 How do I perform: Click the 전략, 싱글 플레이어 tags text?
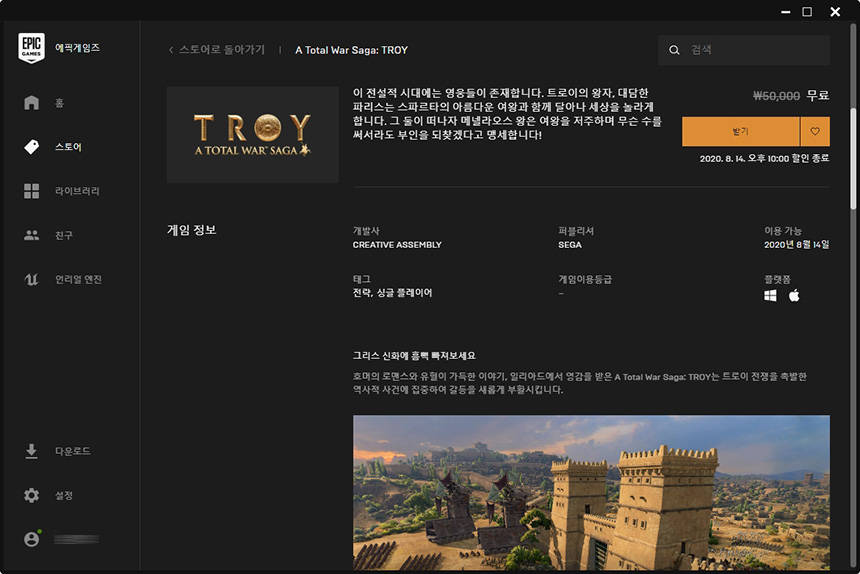pos(392,293)
